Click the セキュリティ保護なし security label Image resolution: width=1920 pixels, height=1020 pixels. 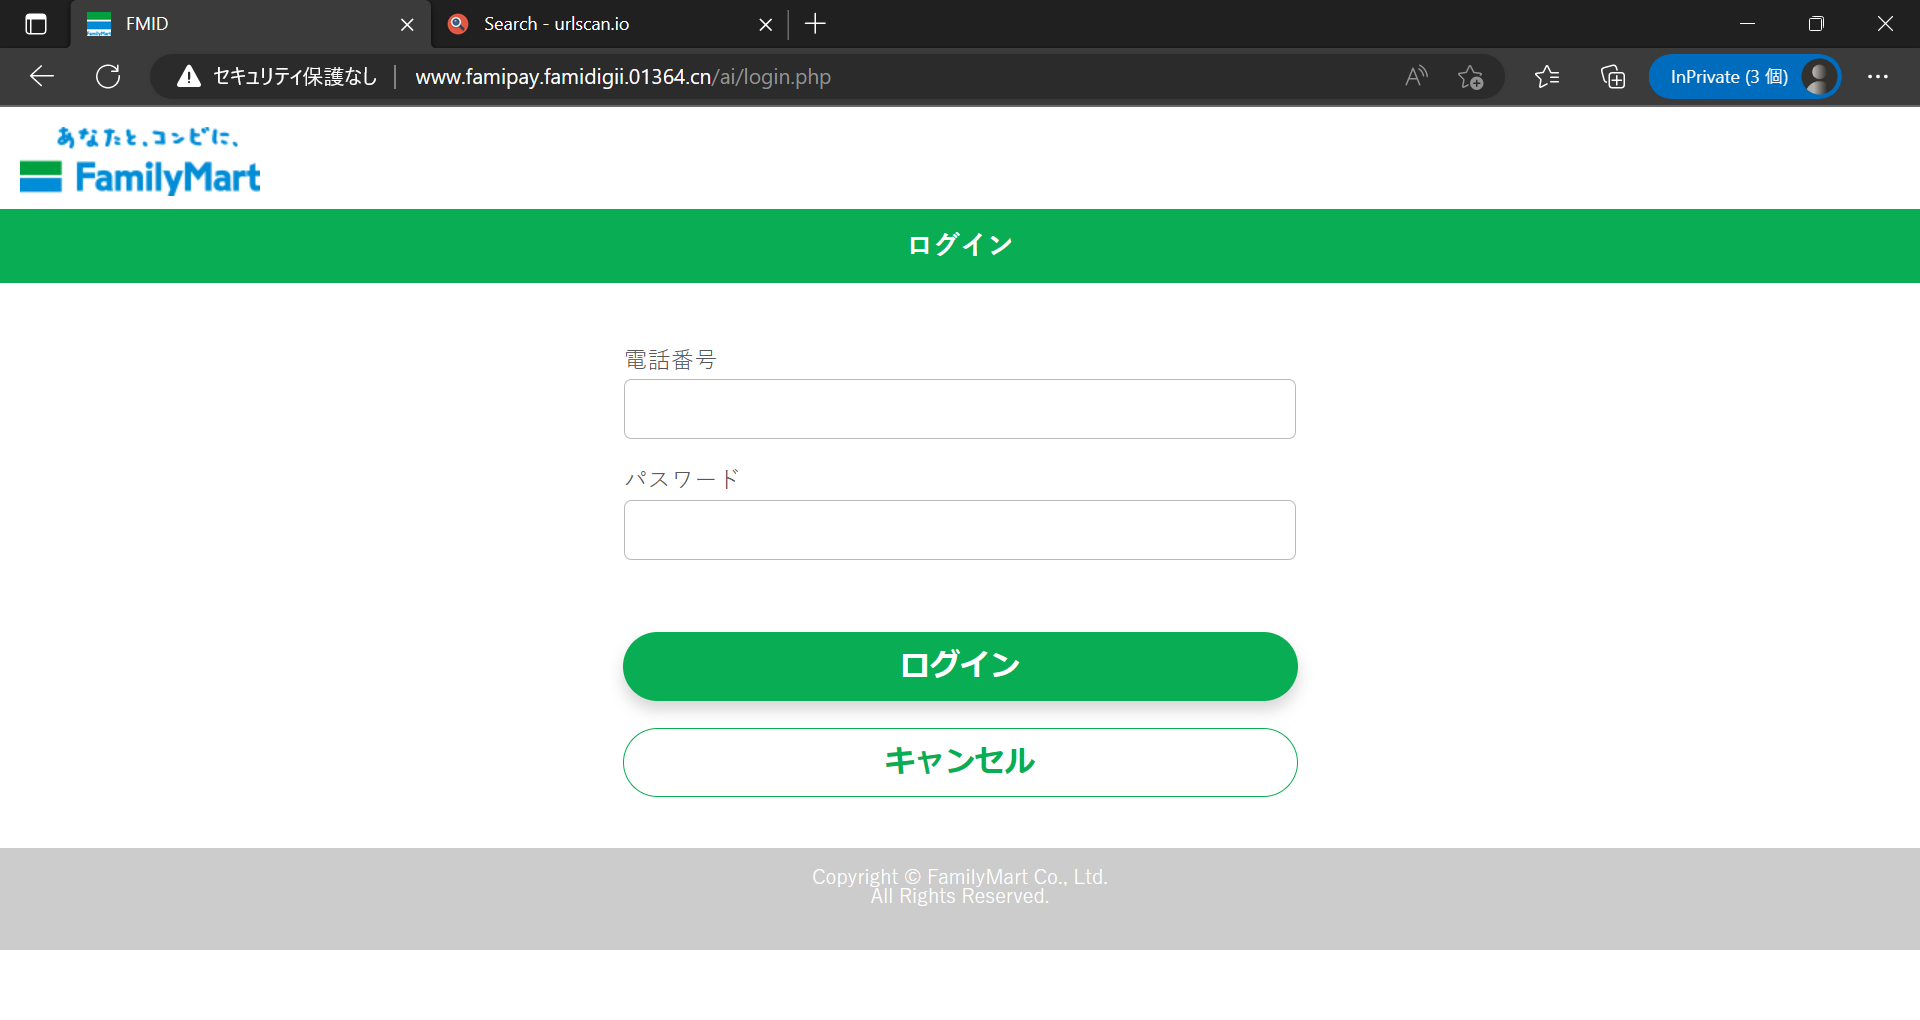click(295, 77)
